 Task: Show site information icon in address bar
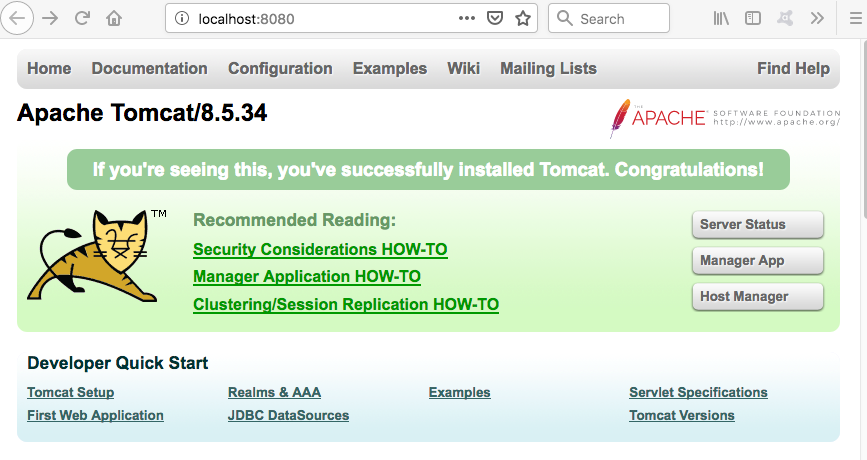181,18
